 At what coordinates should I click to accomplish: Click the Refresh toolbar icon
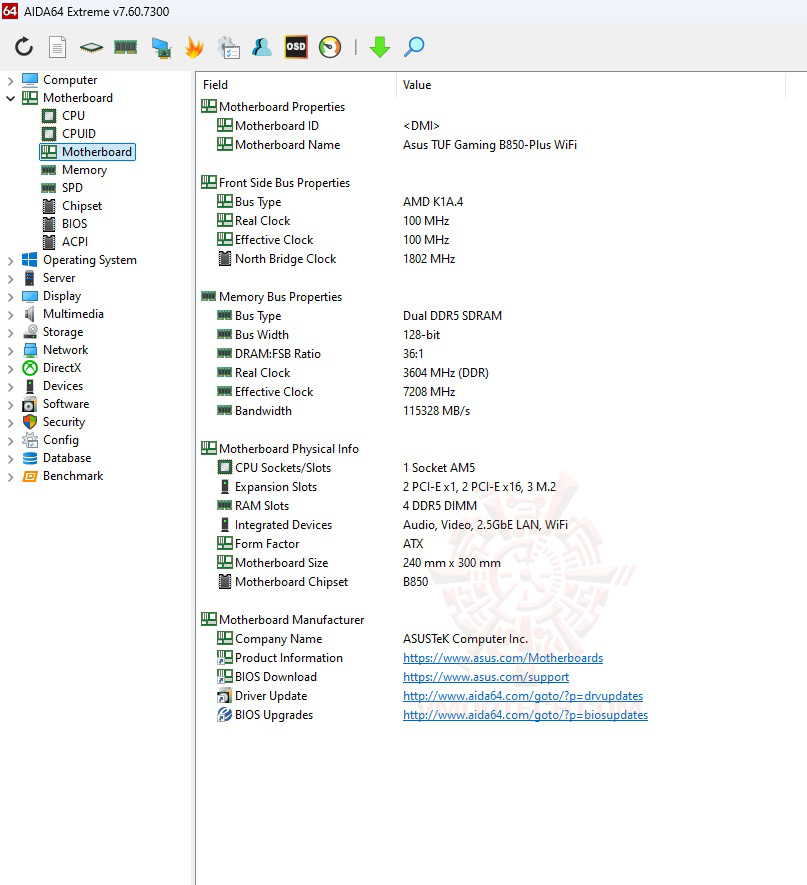[24, 47]
